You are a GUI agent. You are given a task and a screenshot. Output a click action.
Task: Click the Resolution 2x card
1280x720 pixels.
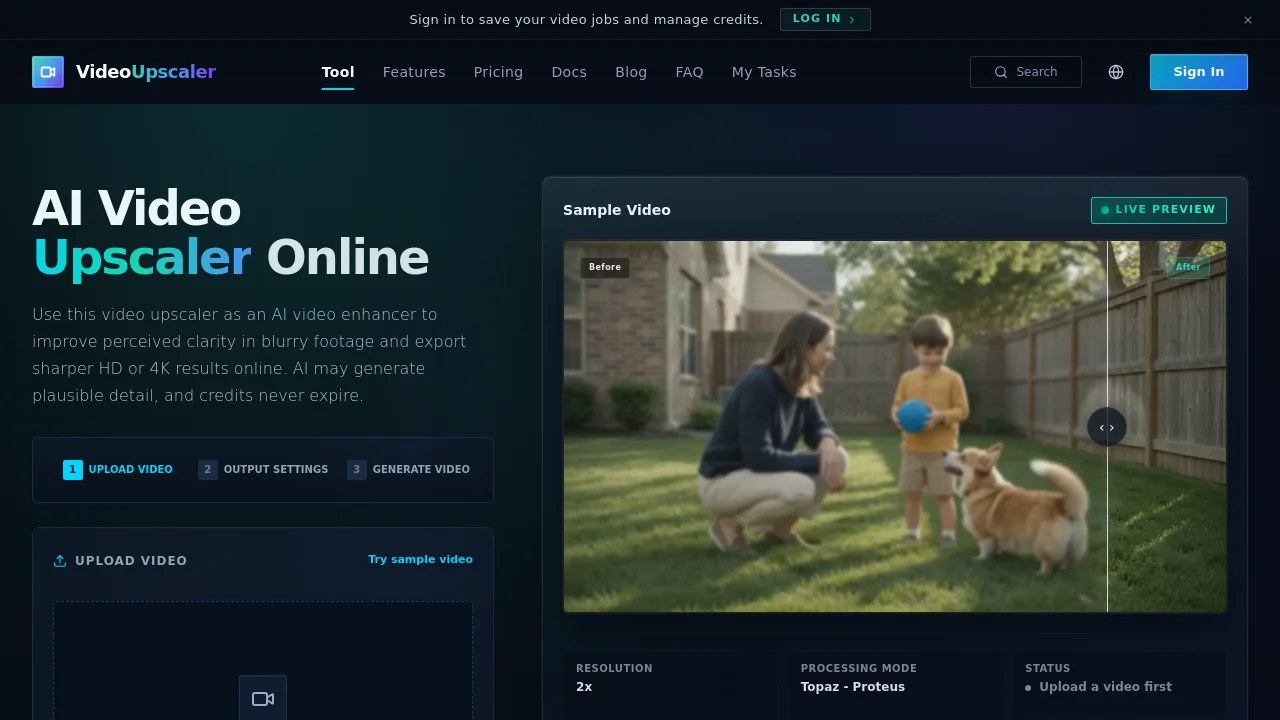(670, 686)
